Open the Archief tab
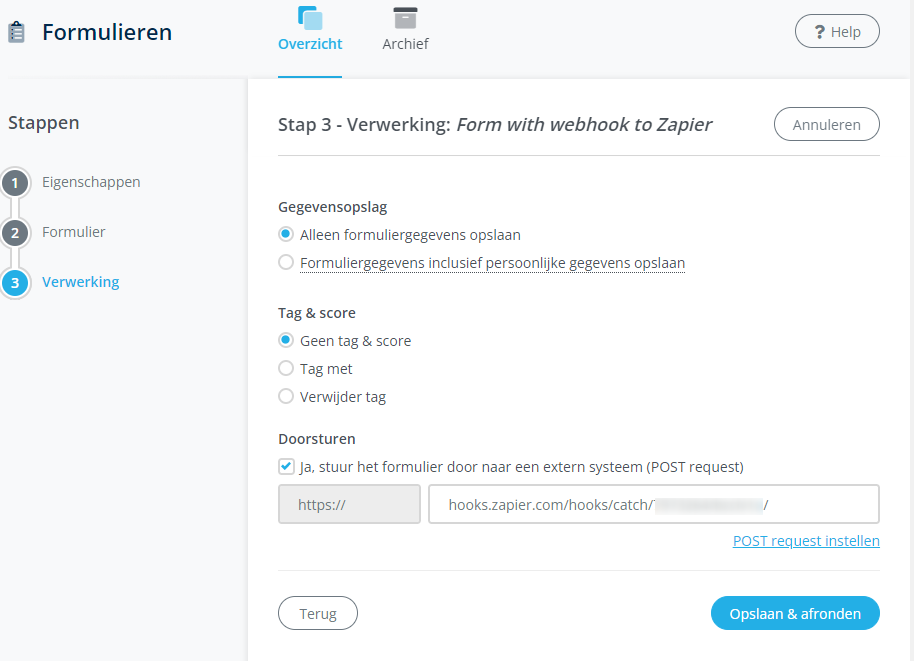This screenshot has height=661, width=914. click(x=405, y=44)
